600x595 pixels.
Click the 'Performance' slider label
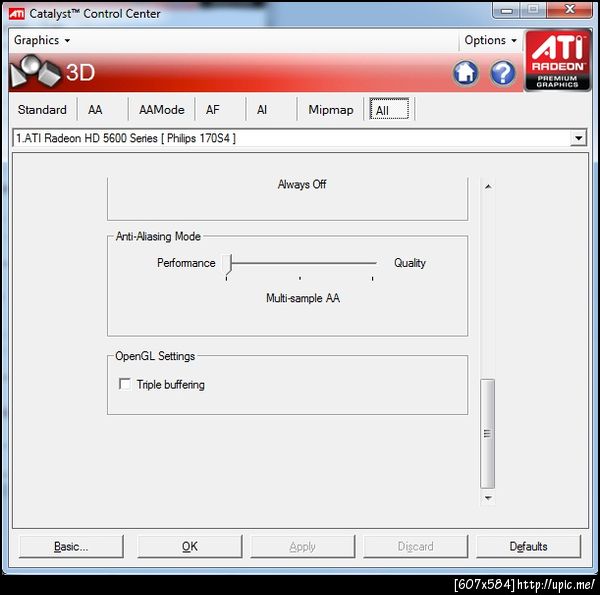click(x=186, y=263)
